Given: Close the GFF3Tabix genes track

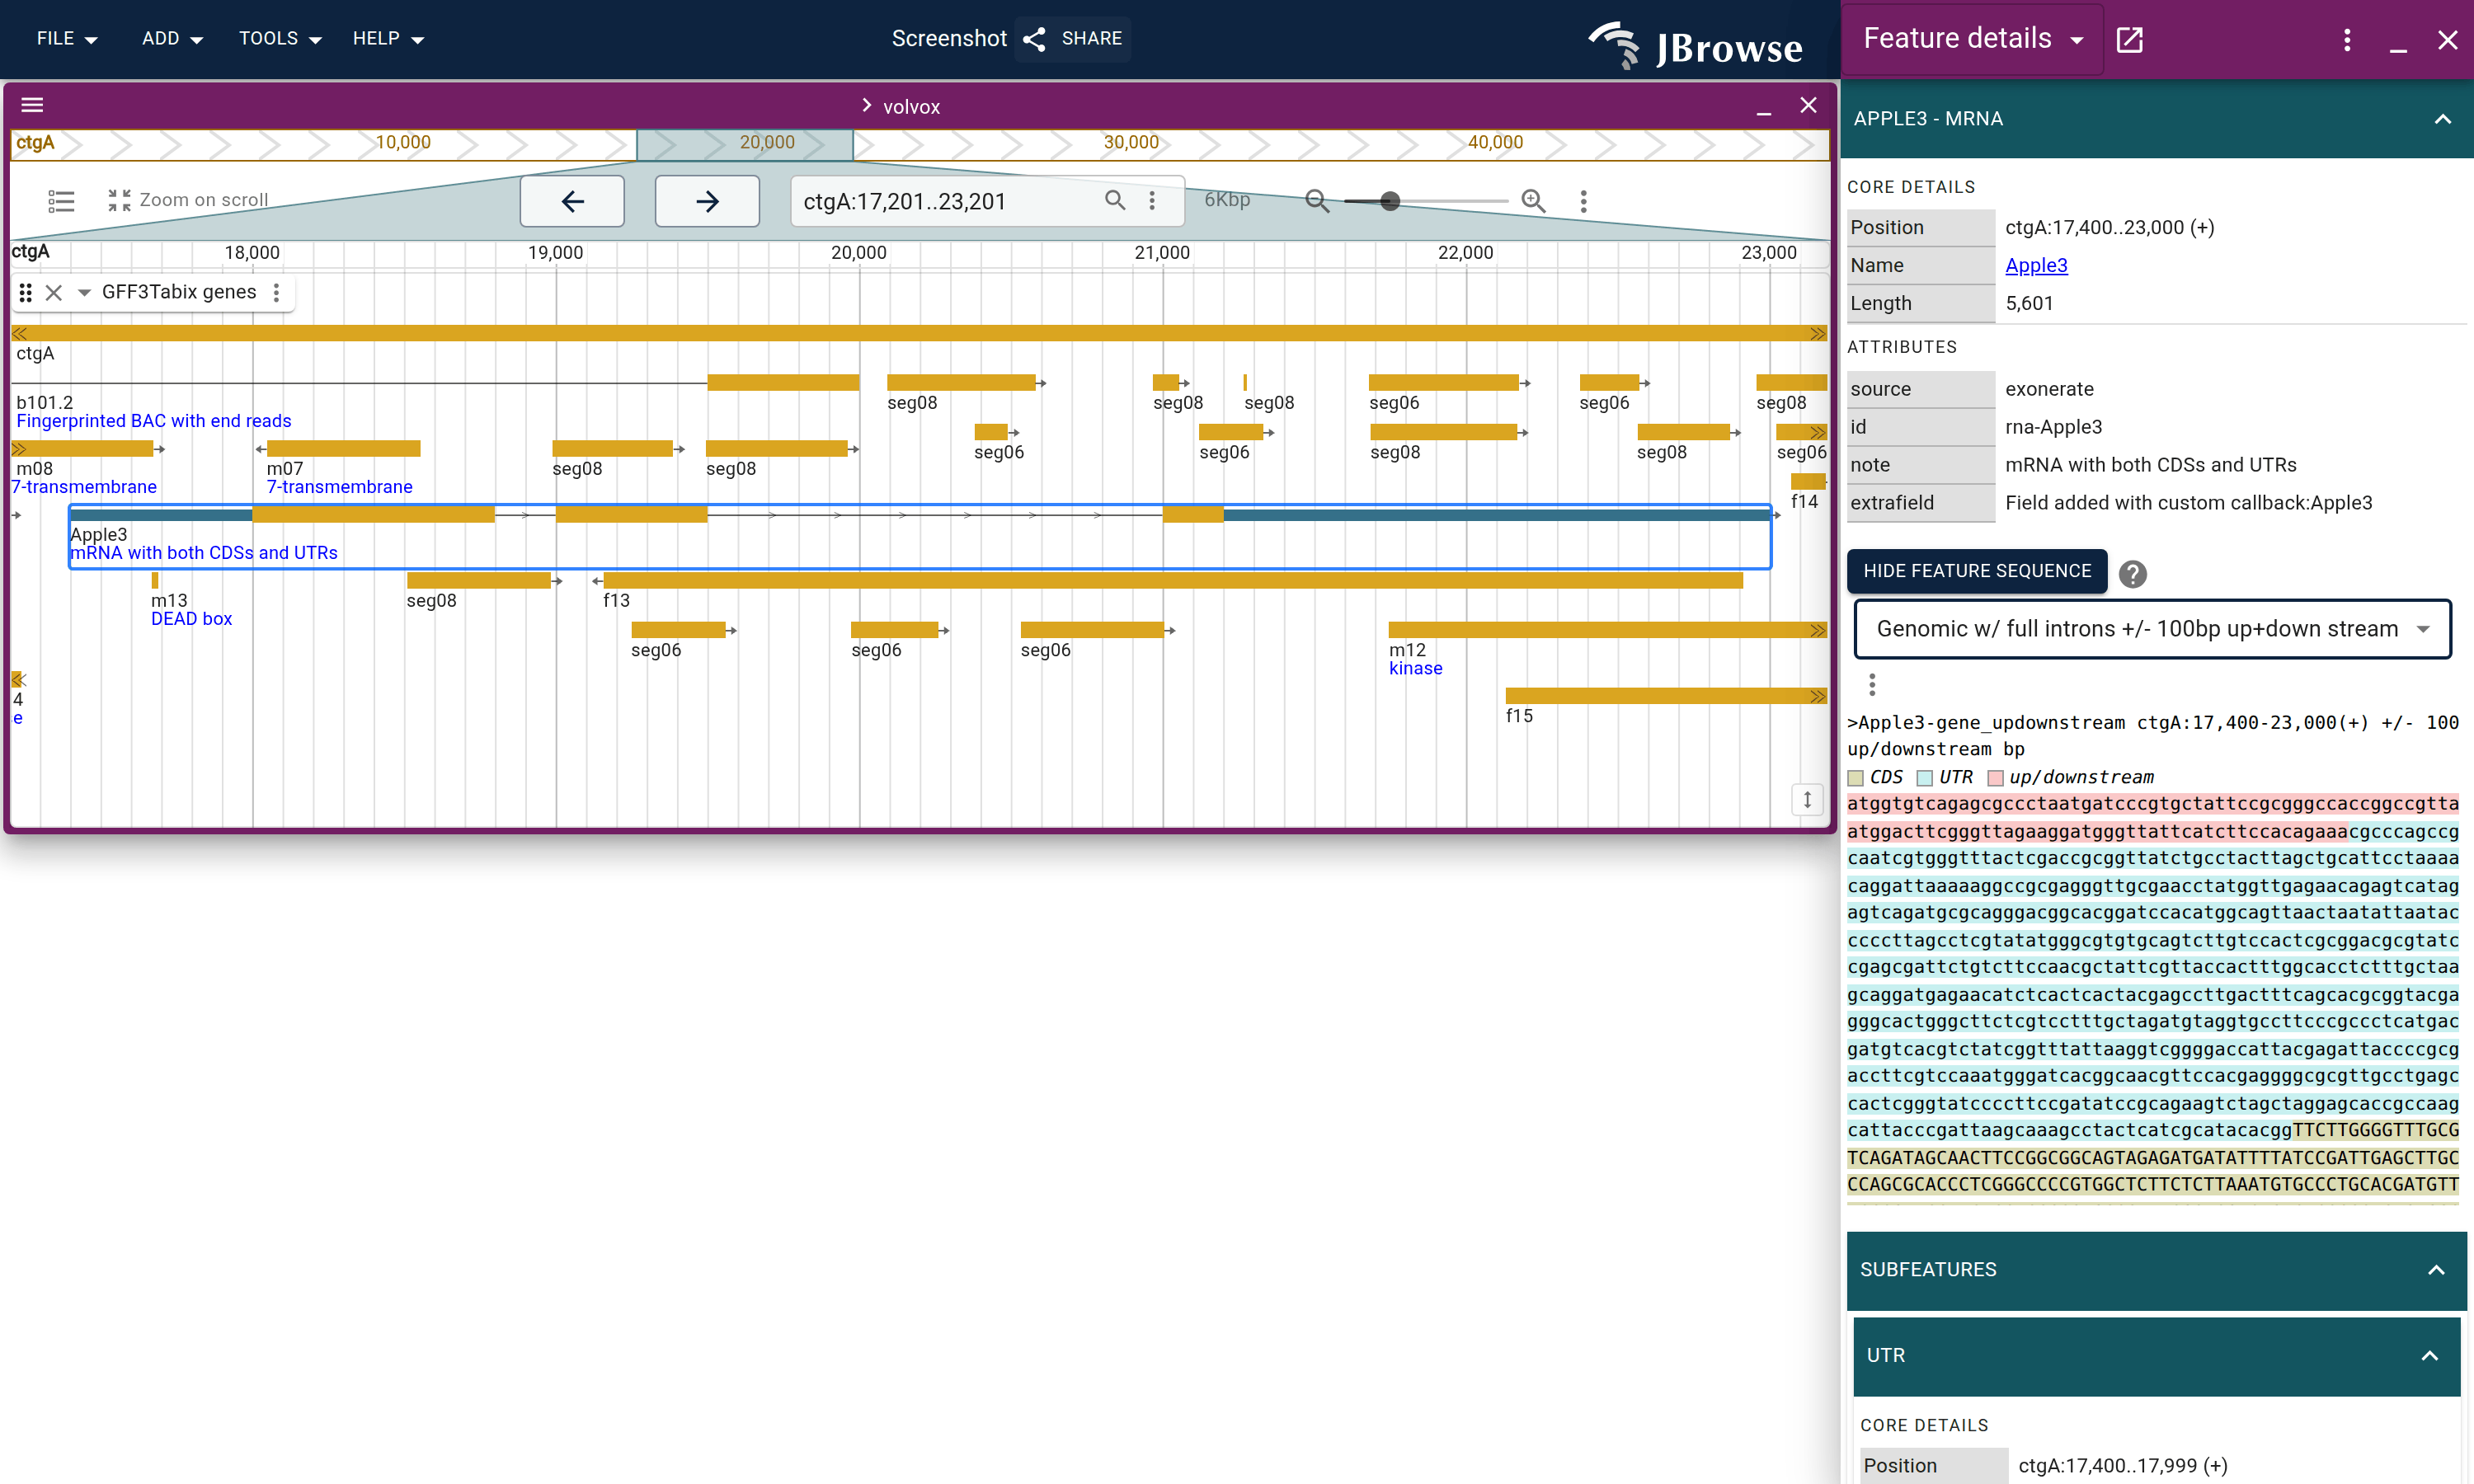Looking at the screenshot, I should pyautogui.click(x=54, y=292).
